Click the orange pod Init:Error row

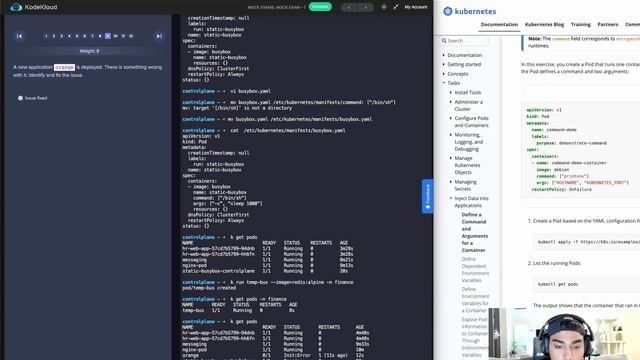[x=273, y=356]
